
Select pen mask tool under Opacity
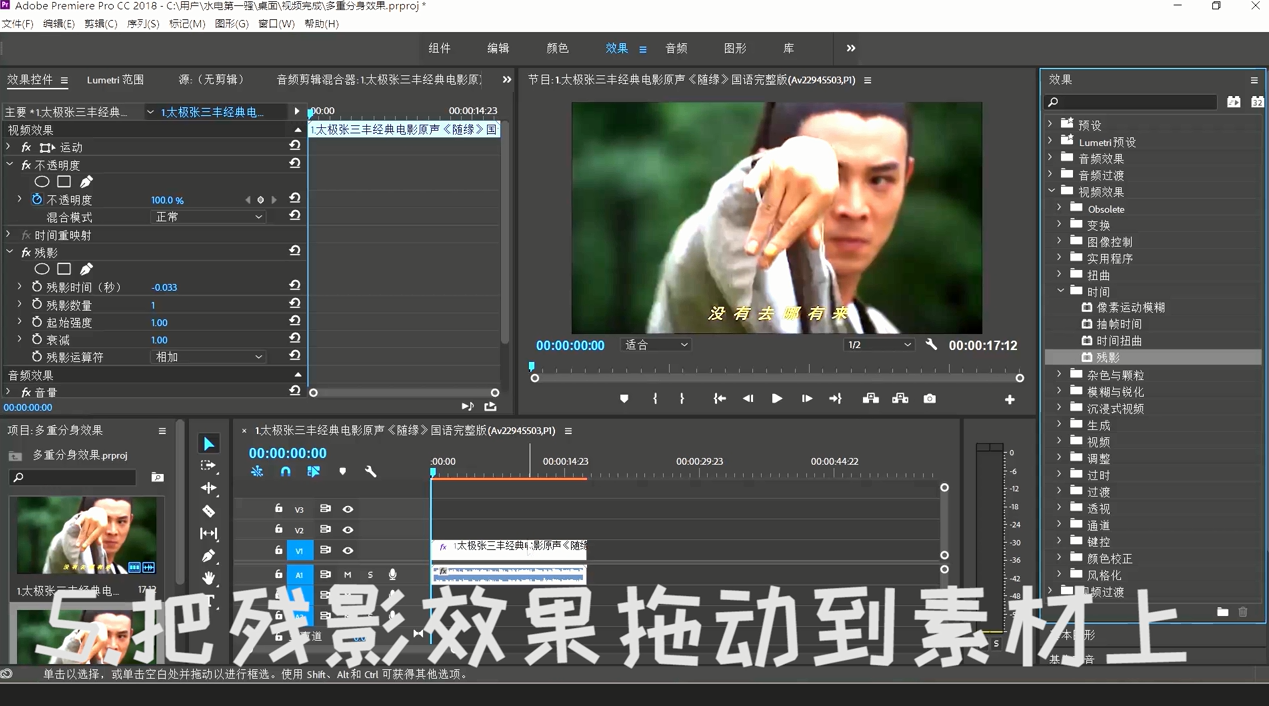[87, 182]
